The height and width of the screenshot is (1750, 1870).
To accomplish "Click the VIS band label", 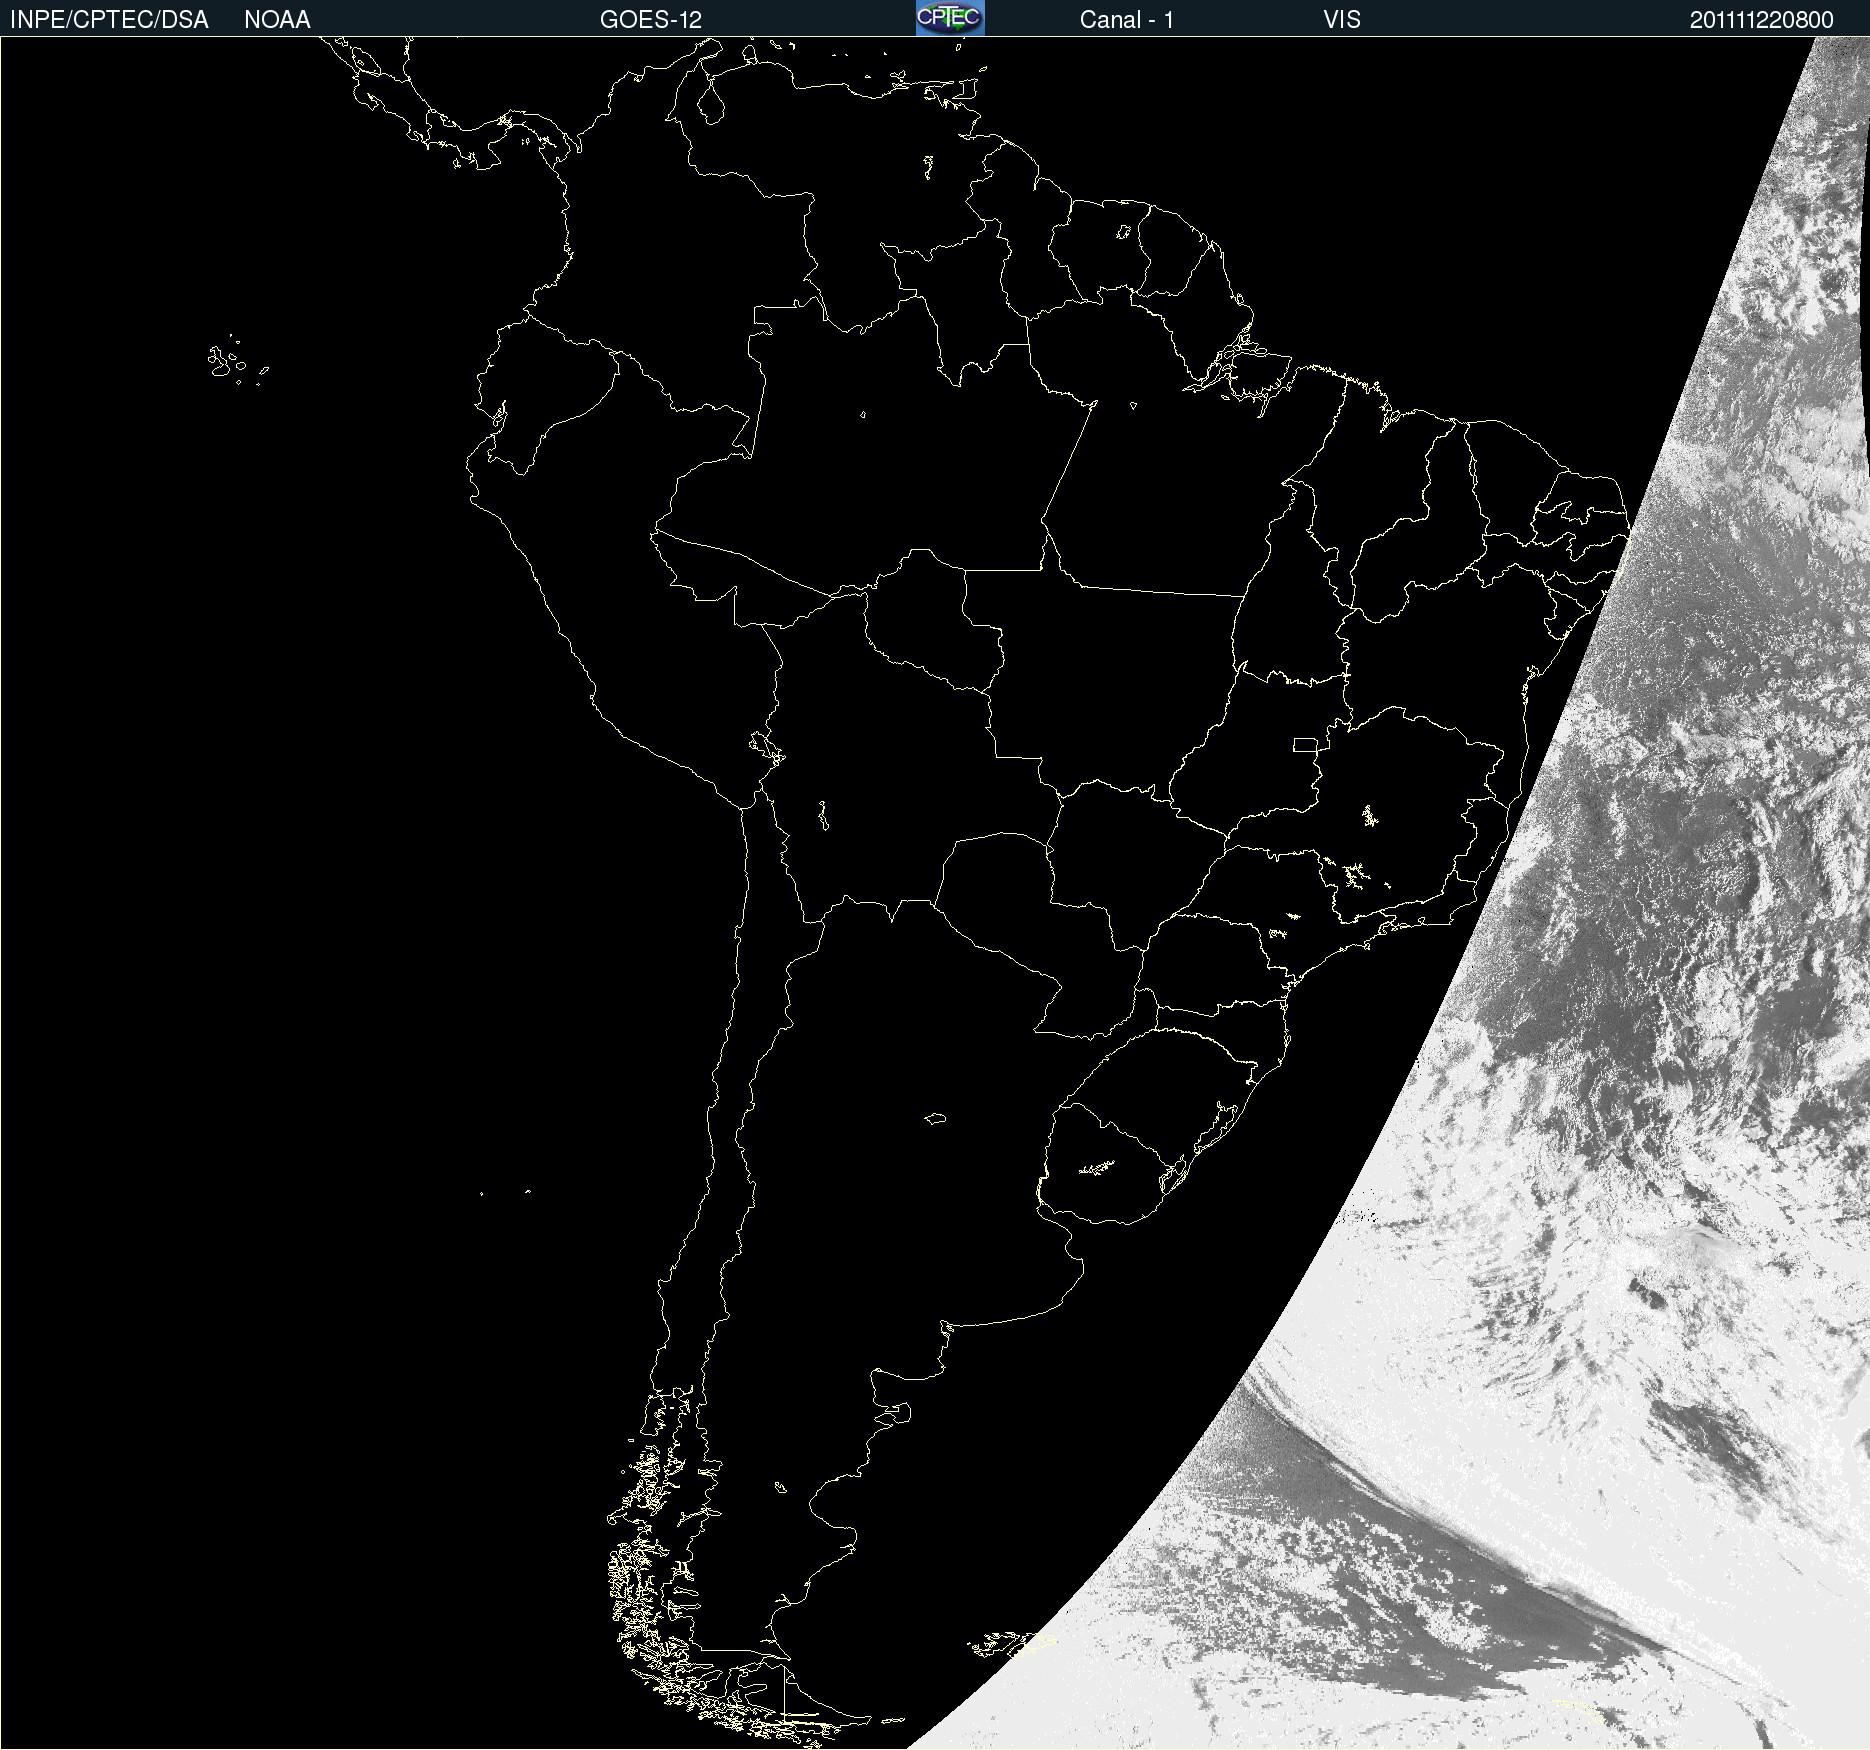I will coord(1341,20).
